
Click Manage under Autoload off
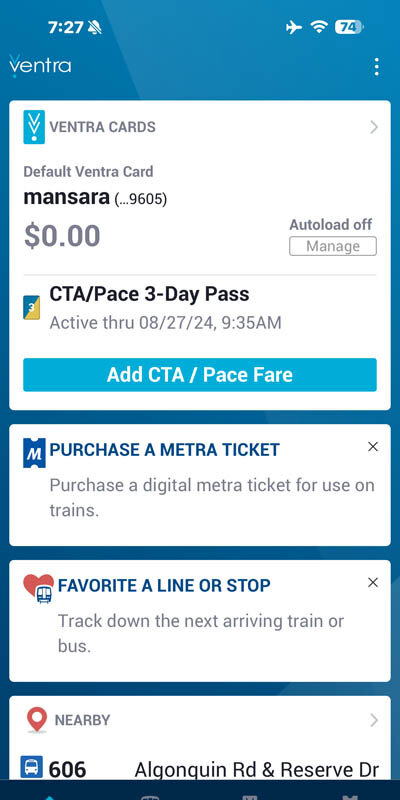[333, 246]
